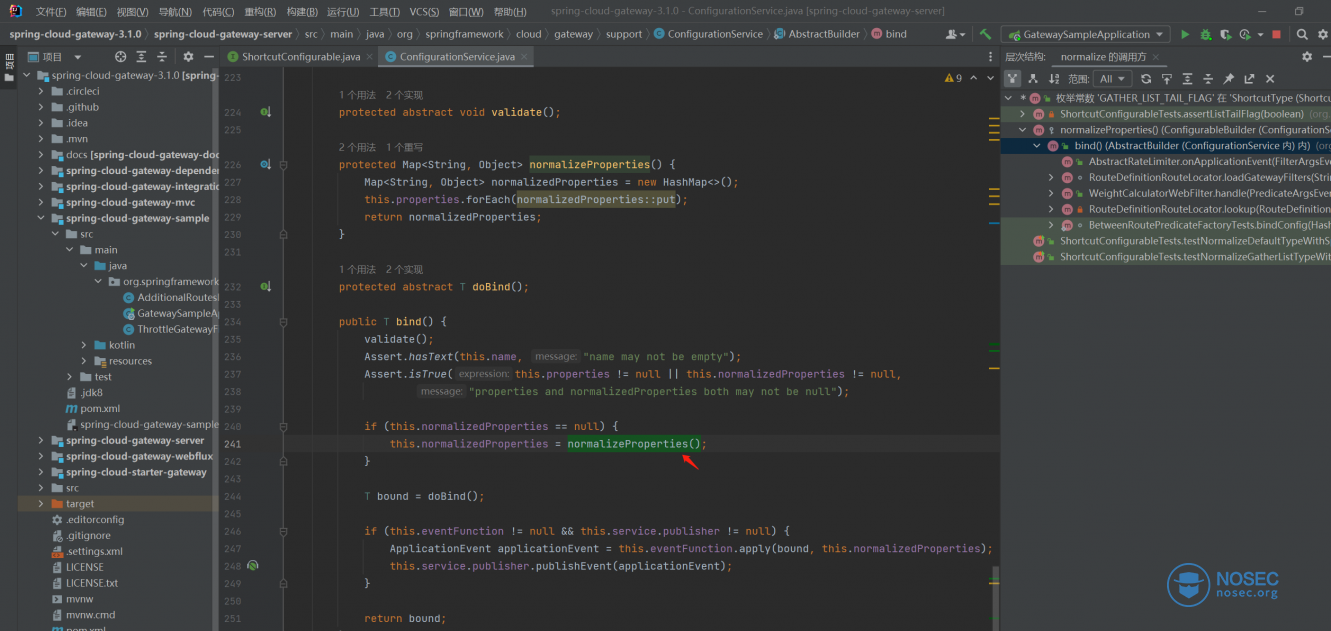Click gutter marker icon at line 232
This screenshot has width=1331, height=631.
point(265,286)
